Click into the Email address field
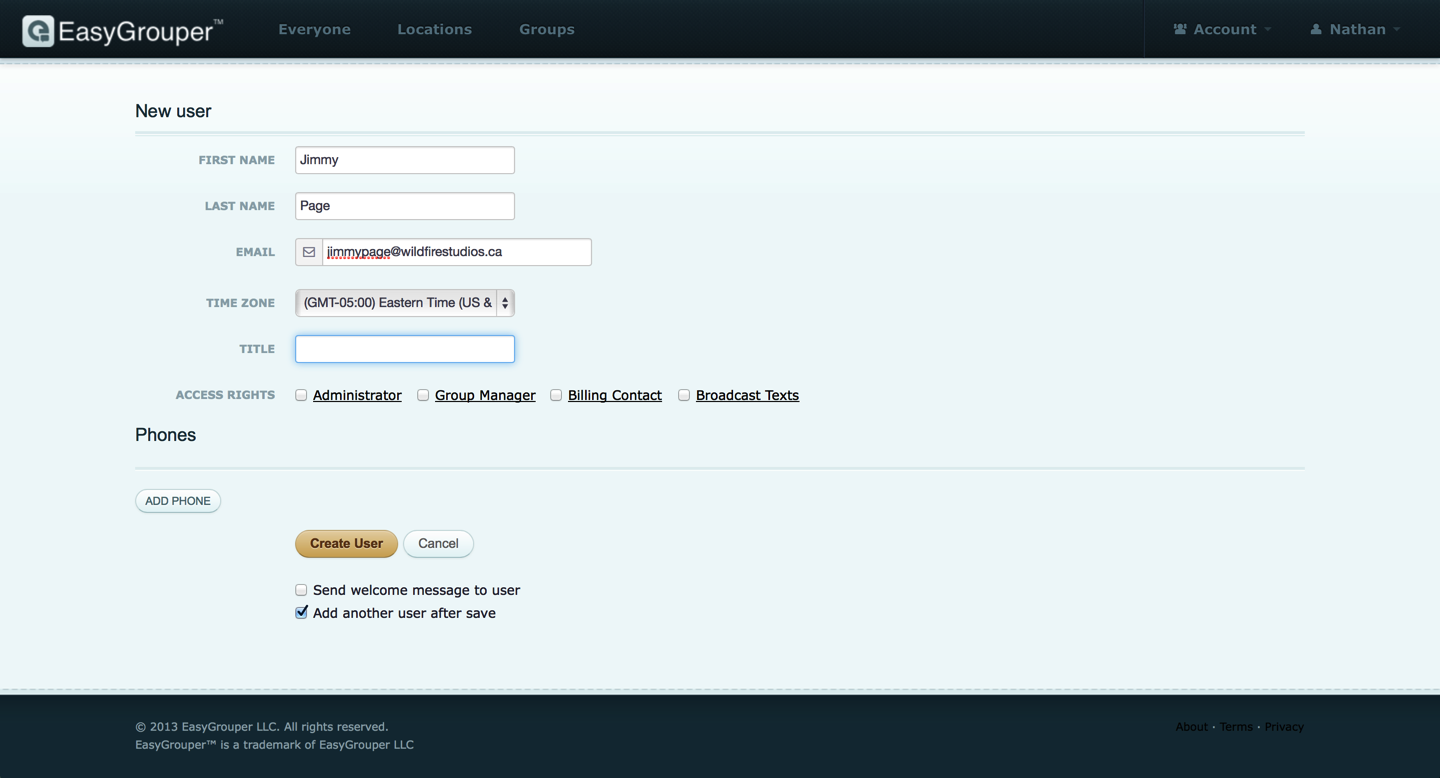 click(457, 252)
